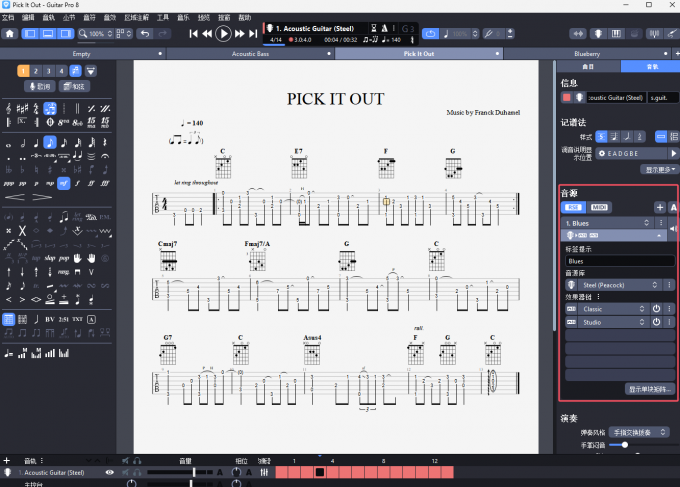Open the page layout grid dropdown
The width and height of the screenshot is (680, 487).
pyautogui.click(x=124, y=33)
